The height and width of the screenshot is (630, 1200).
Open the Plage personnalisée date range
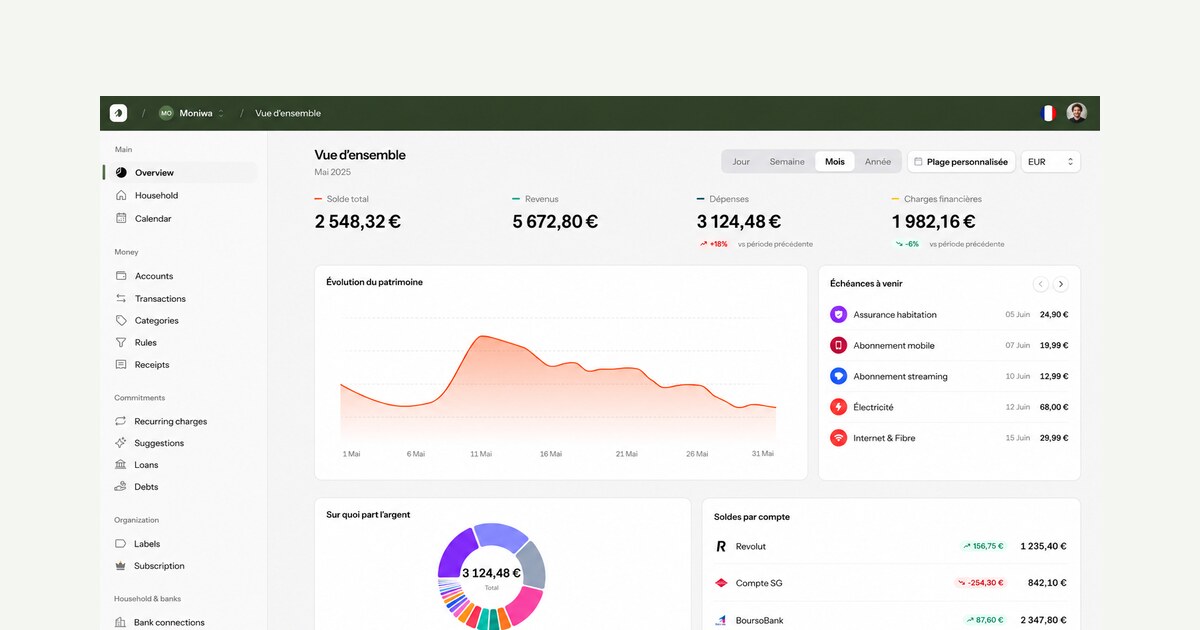click(961, 162)
